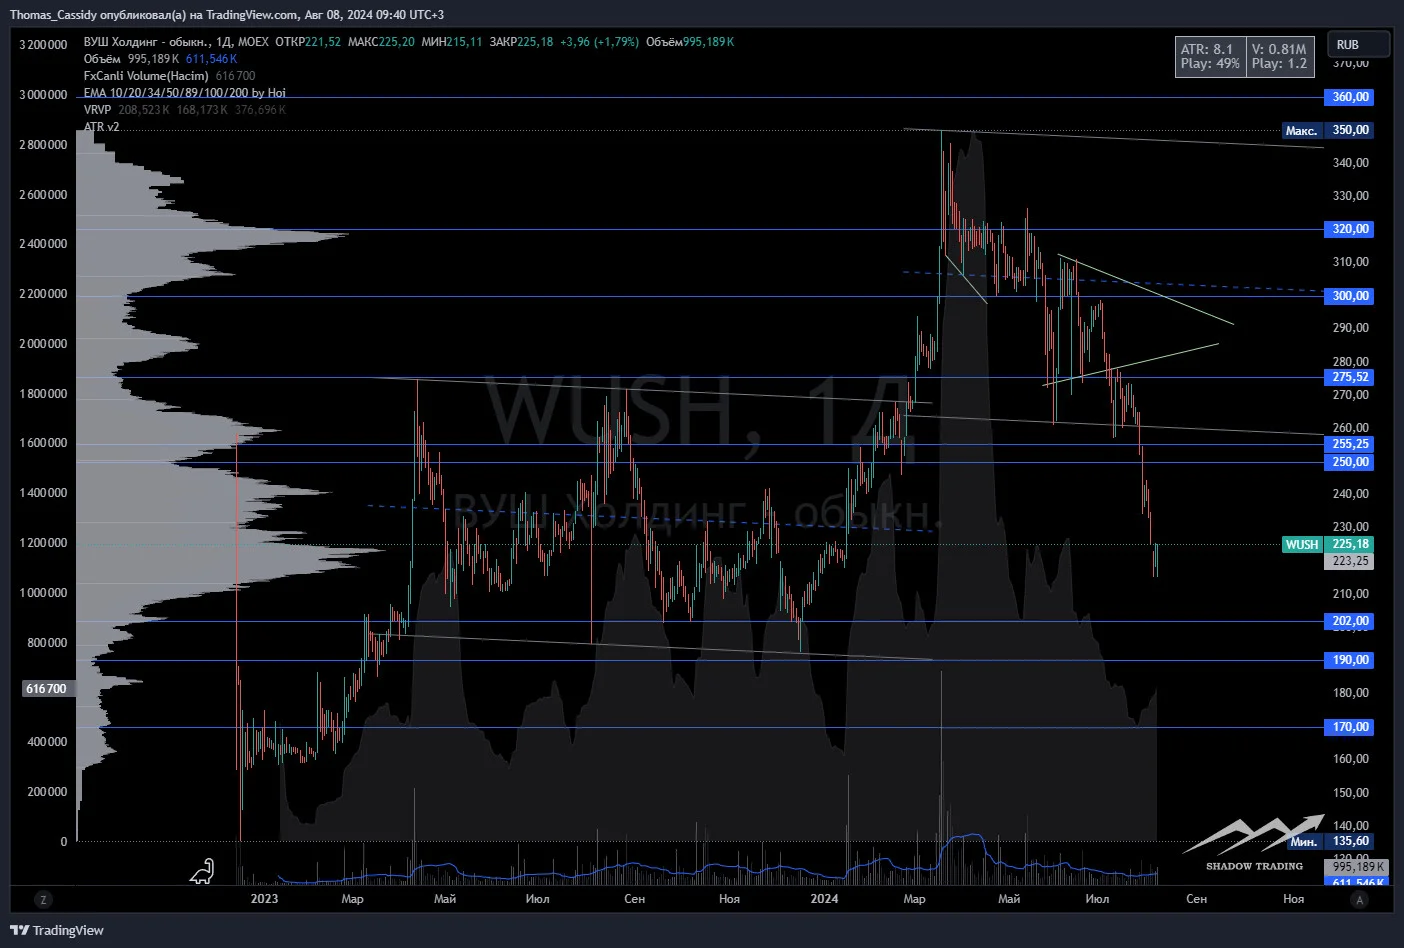Click the ATR v2 indicator label
Screen dimensions: 1404x948
tap(101, 127)
